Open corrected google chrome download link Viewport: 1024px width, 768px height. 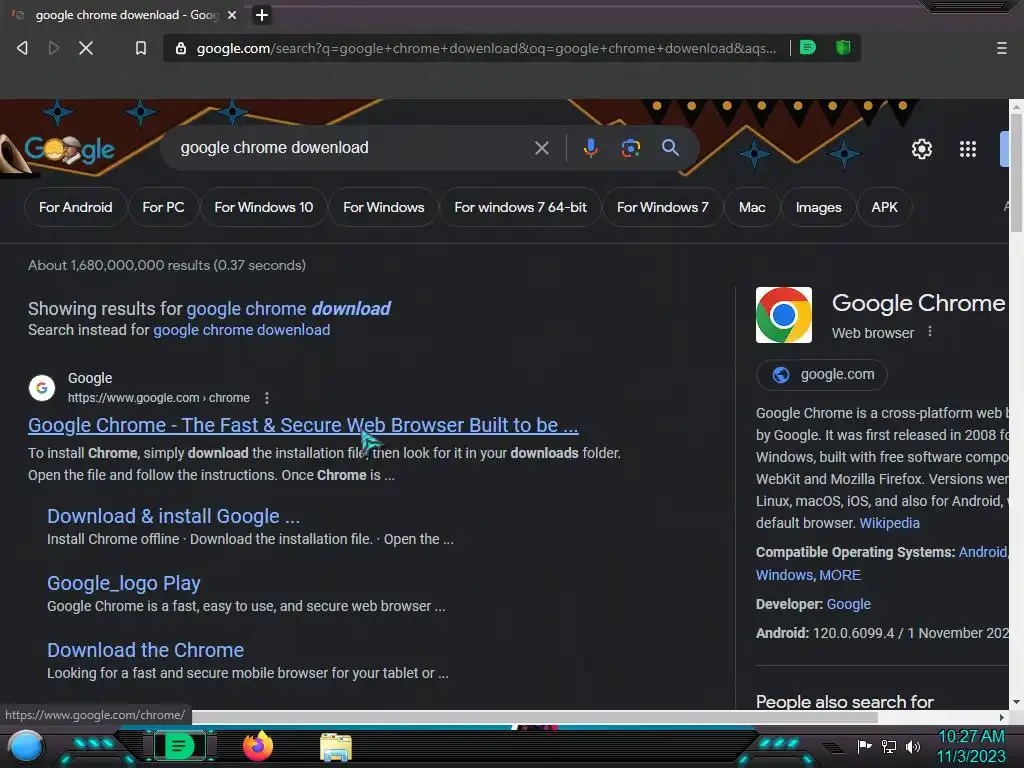[x=288, y=308]
